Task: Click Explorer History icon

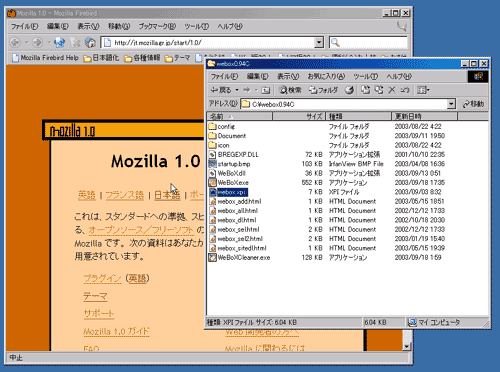Action: pos(349,90)
